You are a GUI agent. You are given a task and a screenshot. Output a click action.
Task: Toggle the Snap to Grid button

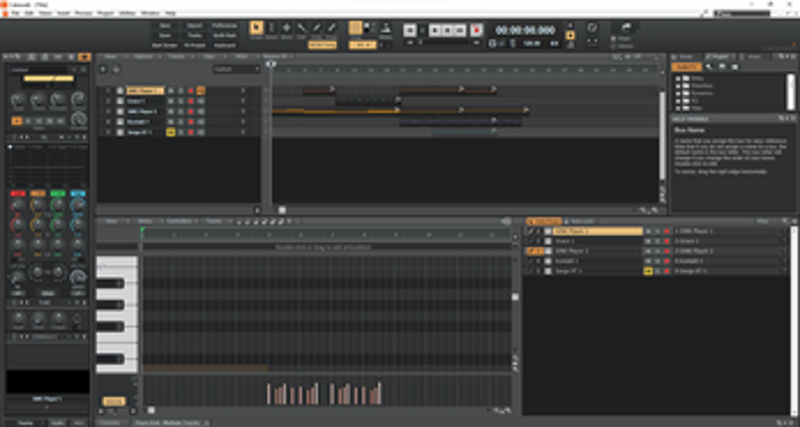[355, 28]
